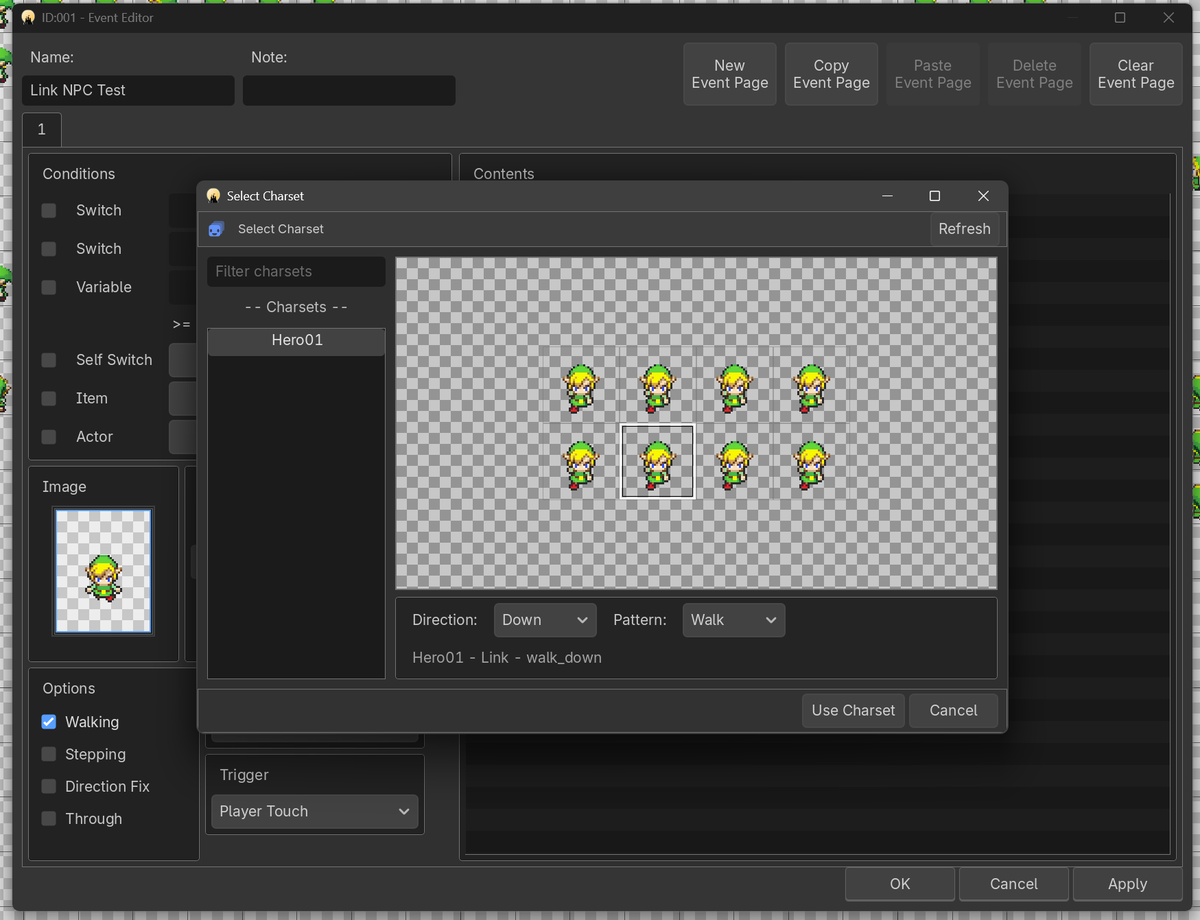Click the Select Charset dialog app icon
Viewport: 1200px width, 920px height.
coord(213,196)
